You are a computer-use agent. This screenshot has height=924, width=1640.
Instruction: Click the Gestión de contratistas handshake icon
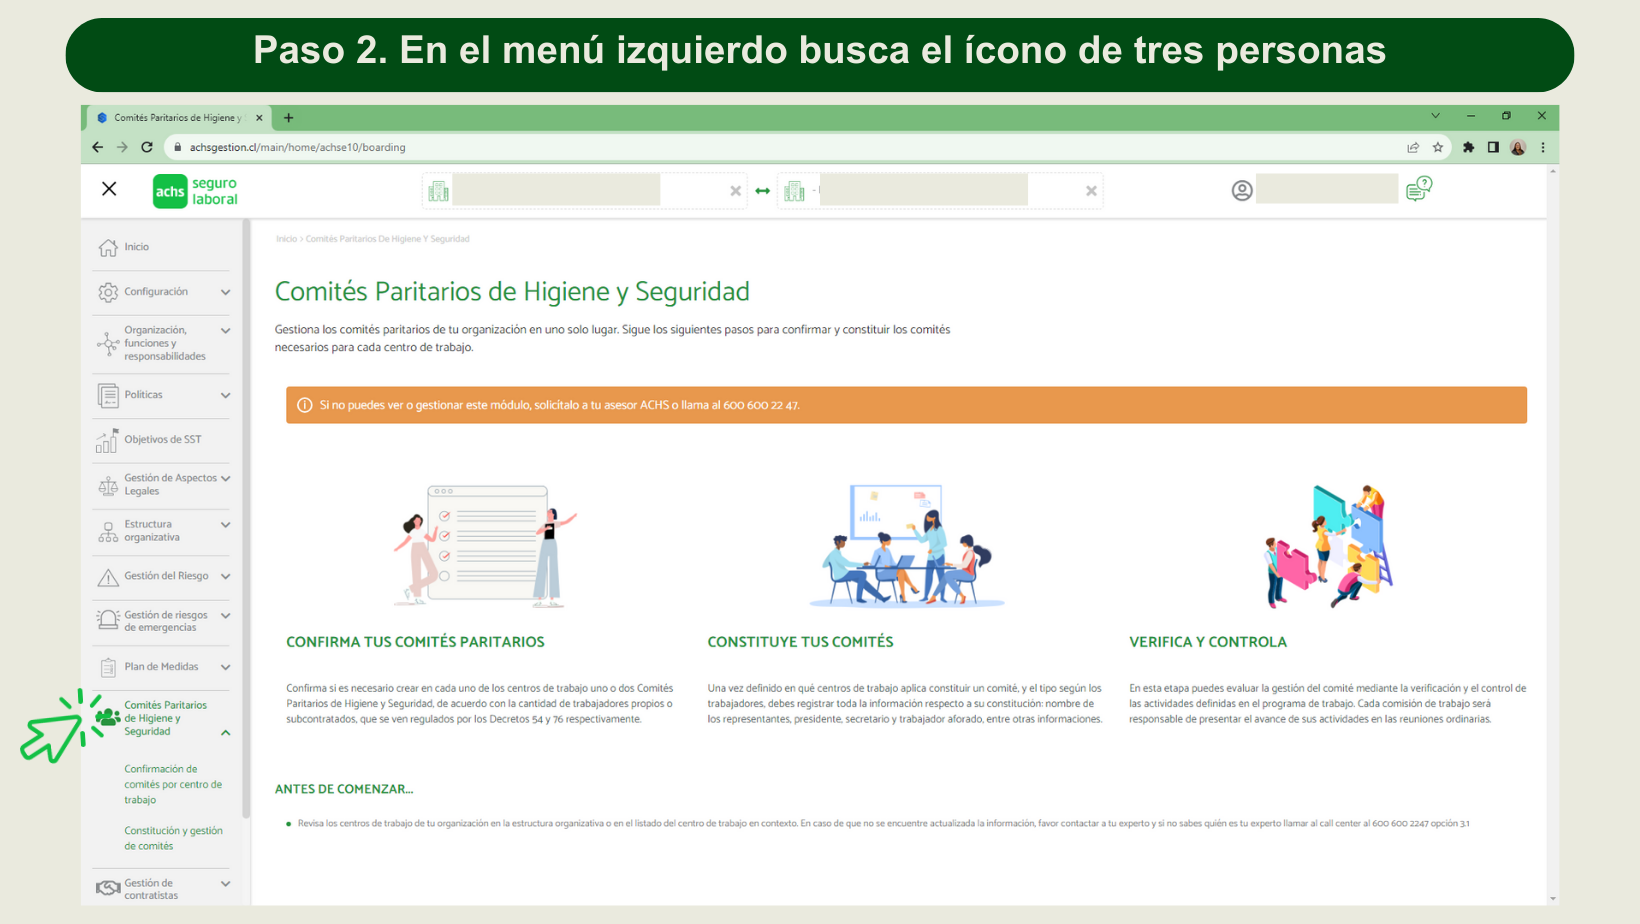click(x=108, y=888)
